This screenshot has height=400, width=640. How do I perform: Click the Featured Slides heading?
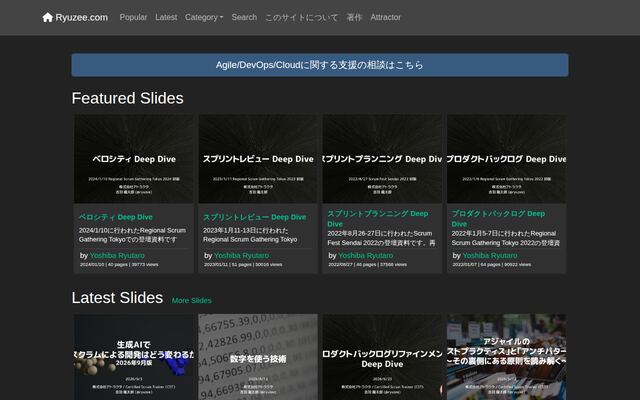(127, 98)
